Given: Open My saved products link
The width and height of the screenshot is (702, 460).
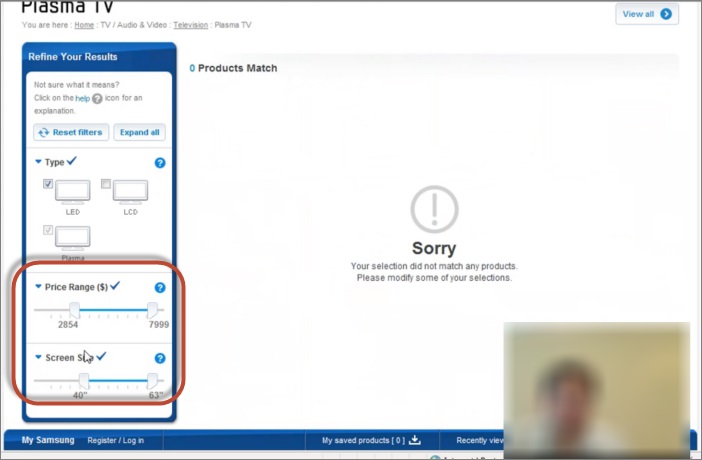Looking at the screenshot, I should click(363, 441).
